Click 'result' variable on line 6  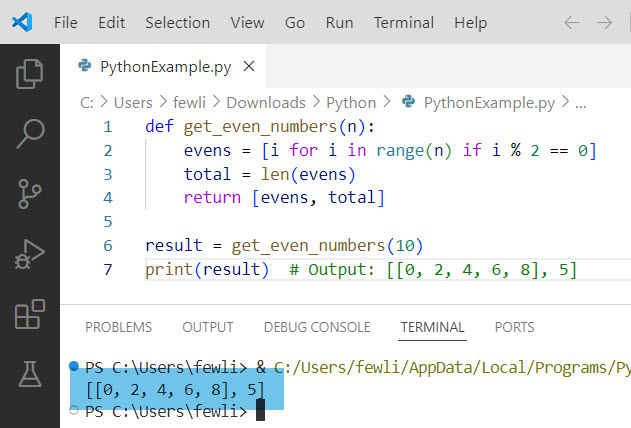pos(173,245)
